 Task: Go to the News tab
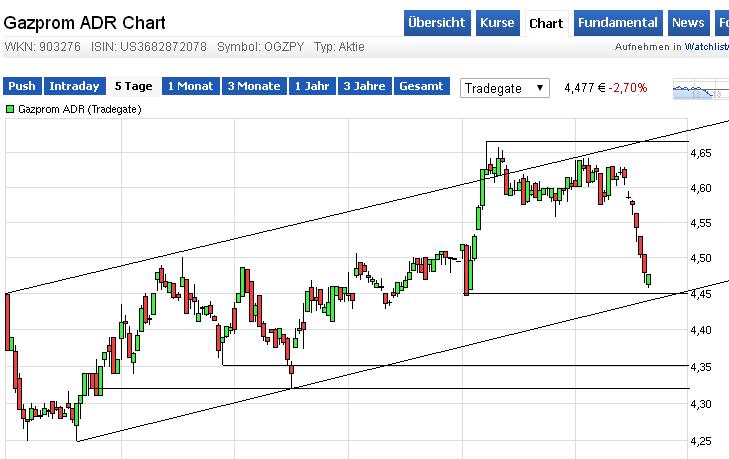[x=689, y=23]
